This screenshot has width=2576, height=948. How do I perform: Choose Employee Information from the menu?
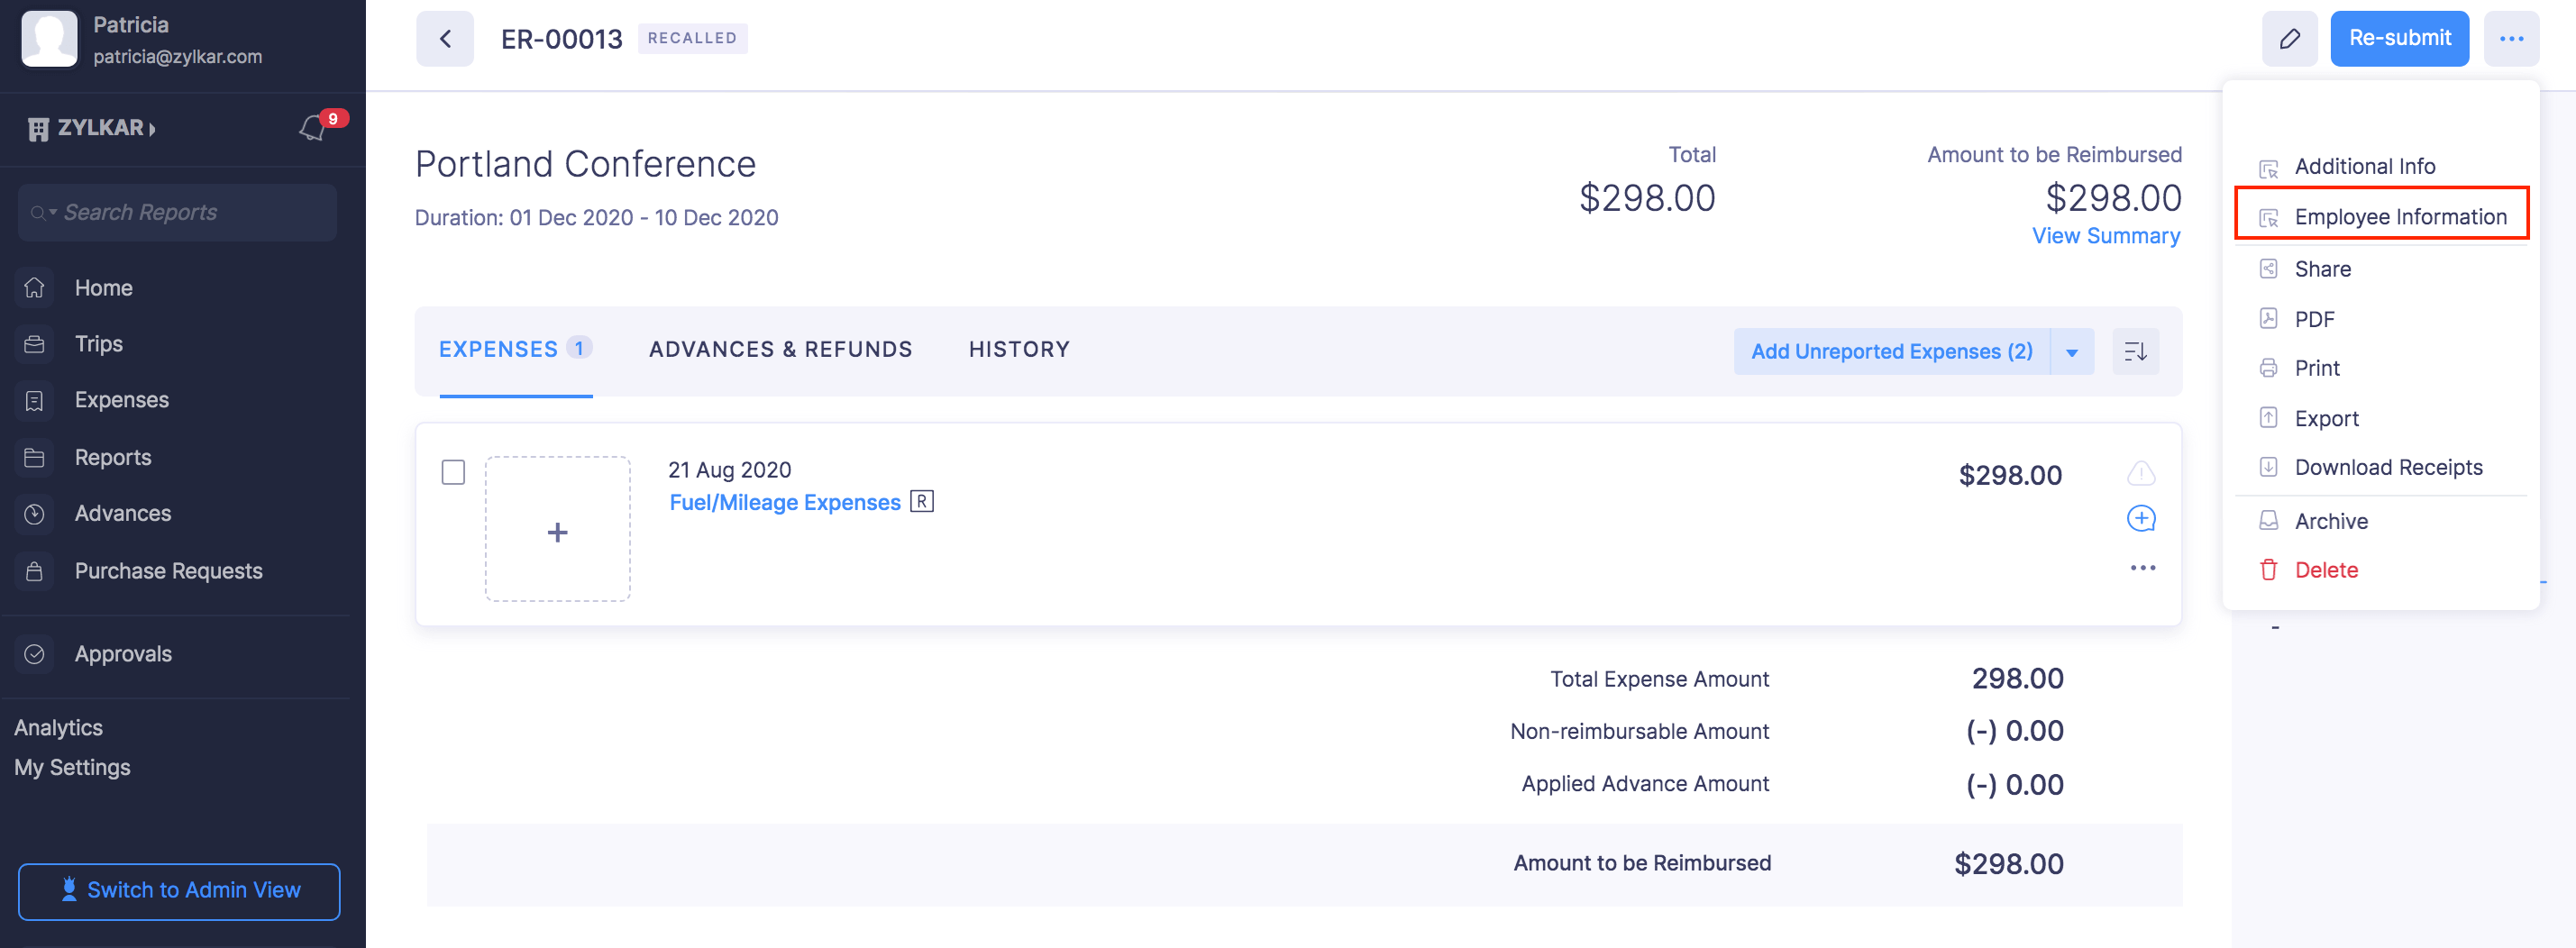point(2399,217)
